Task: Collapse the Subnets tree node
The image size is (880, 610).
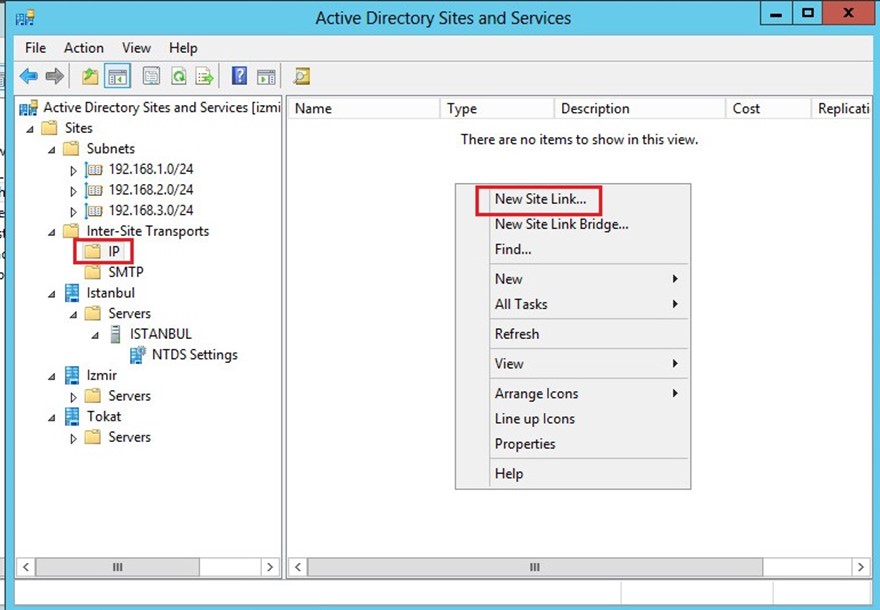Action: point(52,150)
